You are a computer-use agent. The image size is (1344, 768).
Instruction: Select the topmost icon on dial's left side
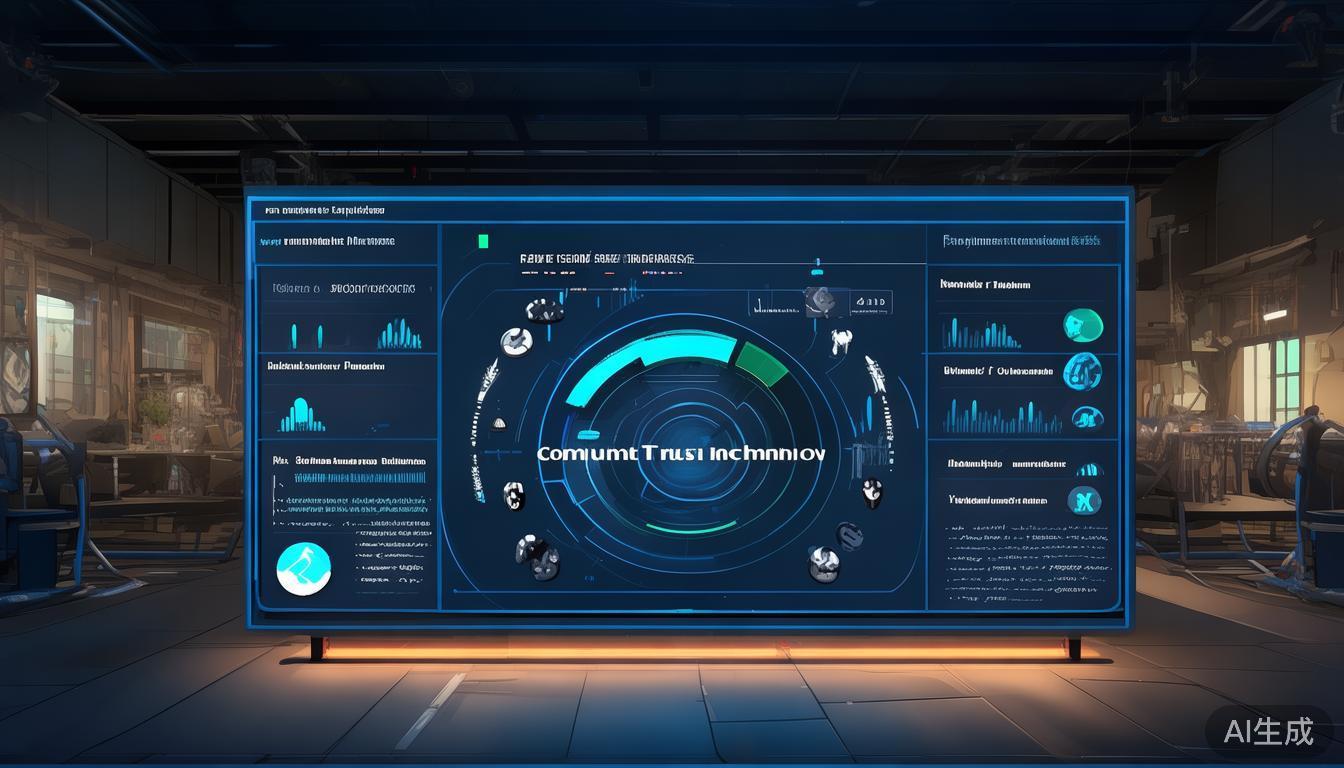click(x=545, y=309)
